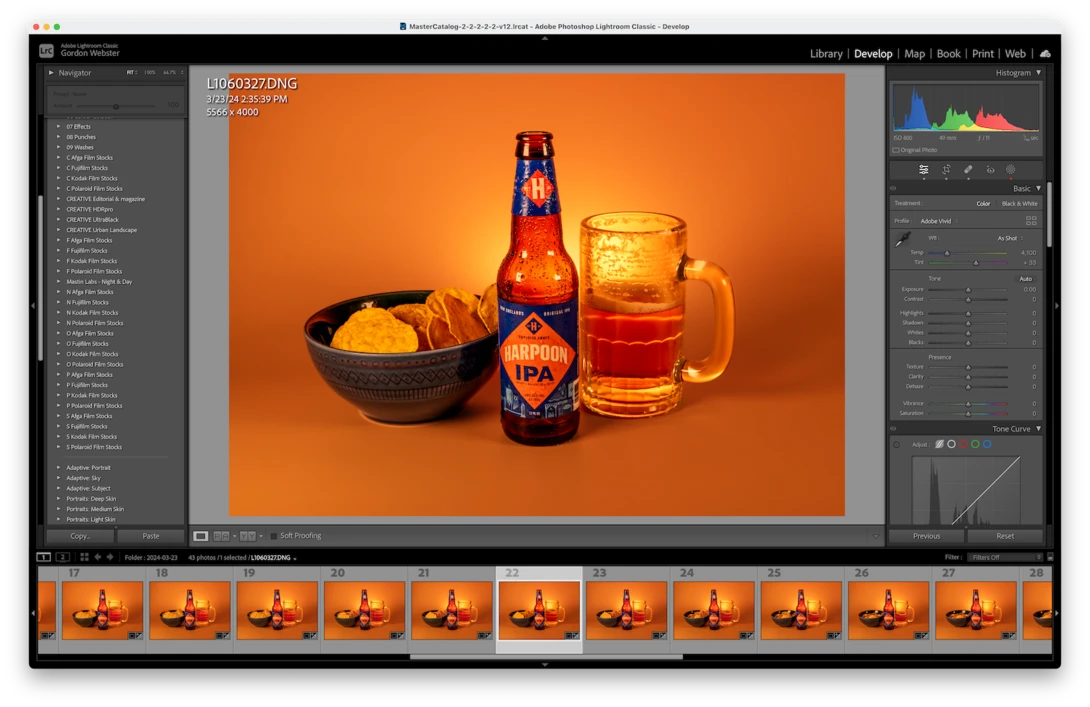The height and width of the screenshot is (707, 1090).
Task: Click the Exposure slider handle
Action: (x=968, y=290)
